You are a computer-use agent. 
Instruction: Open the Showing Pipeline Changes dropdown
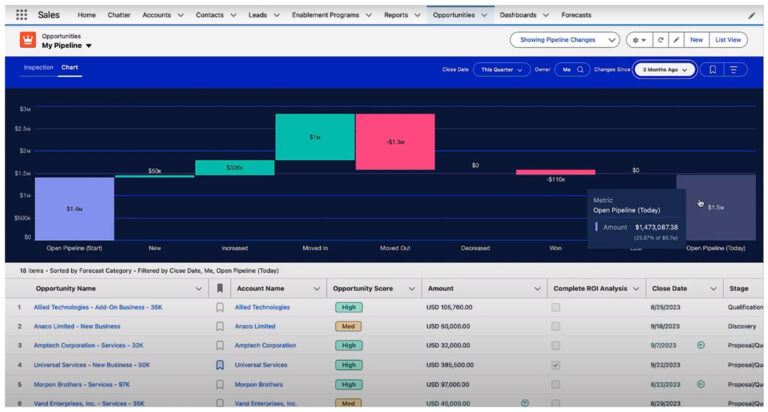564,40
